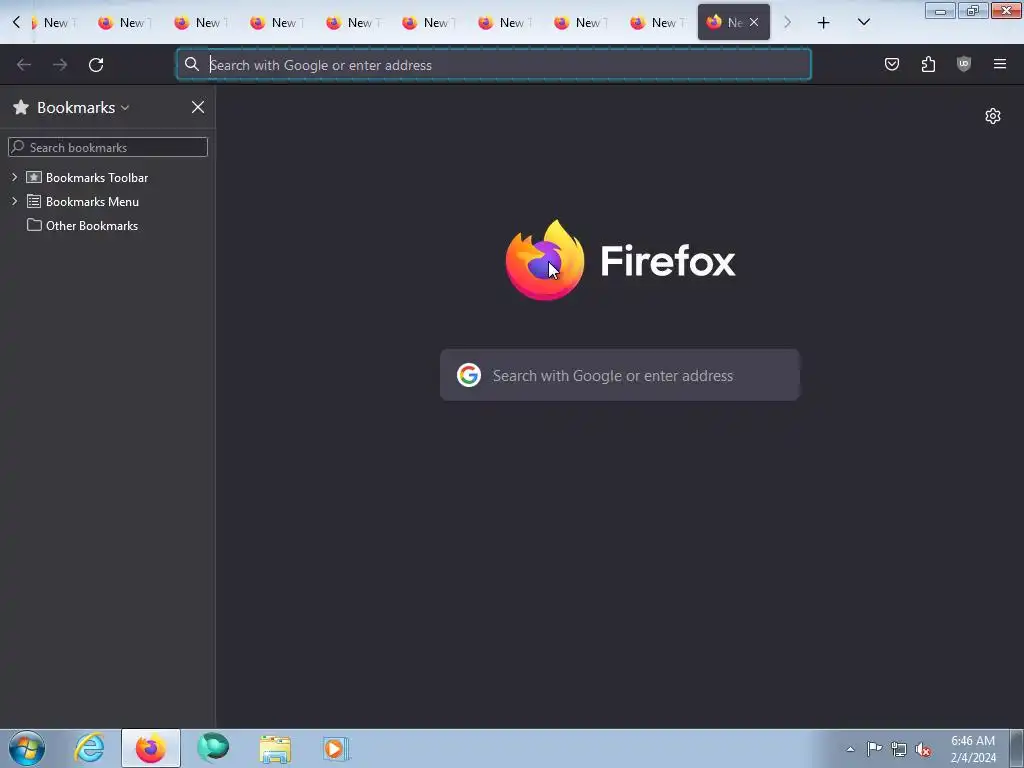Personalize new tab with gear icon

click(x=993, y=116)
